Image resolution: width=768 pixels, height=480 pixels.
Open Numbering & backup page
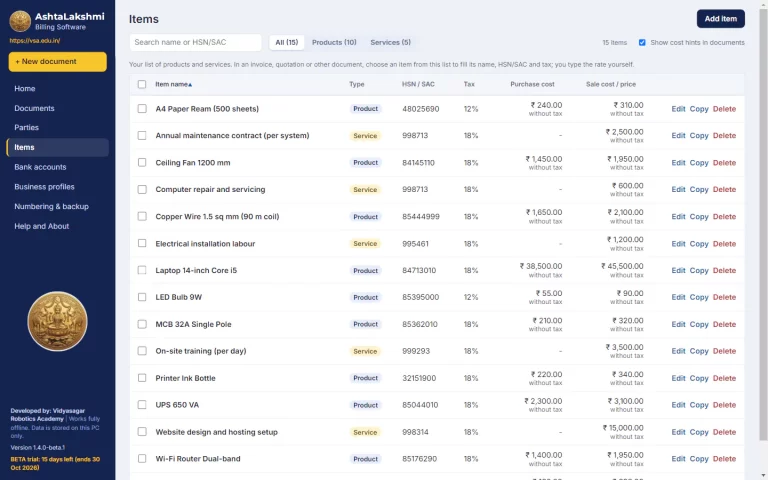pyautogui.click(x=58, y=206)
